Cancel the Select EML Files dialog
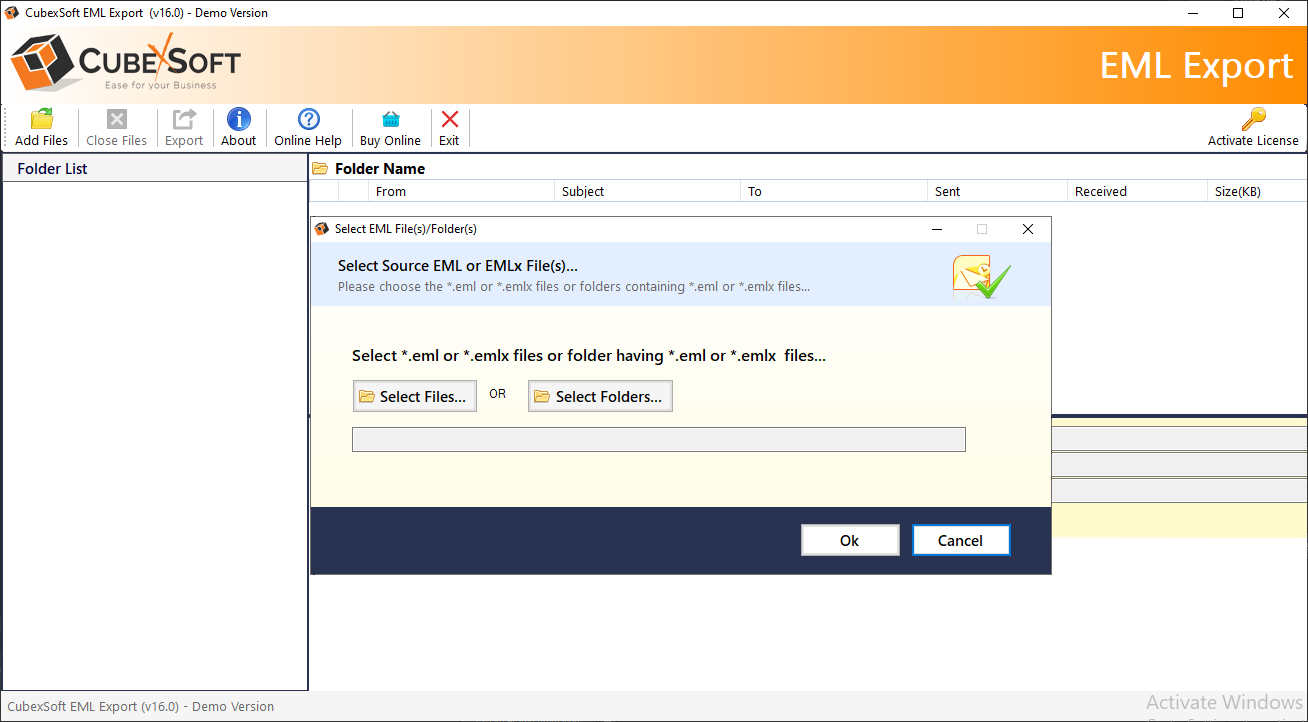 tap(960, 540)
